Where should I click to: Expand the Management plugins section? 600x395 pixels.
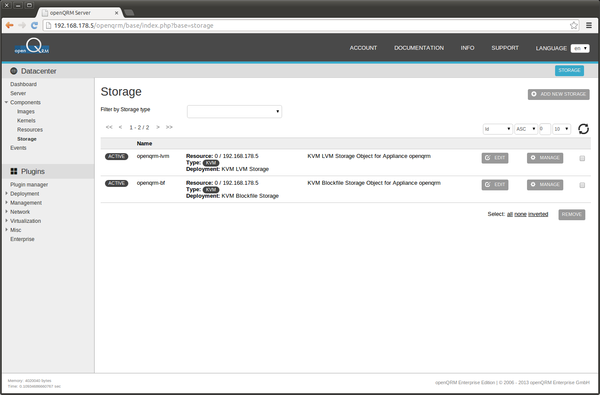pyautogui.click(x=7, y=202)
